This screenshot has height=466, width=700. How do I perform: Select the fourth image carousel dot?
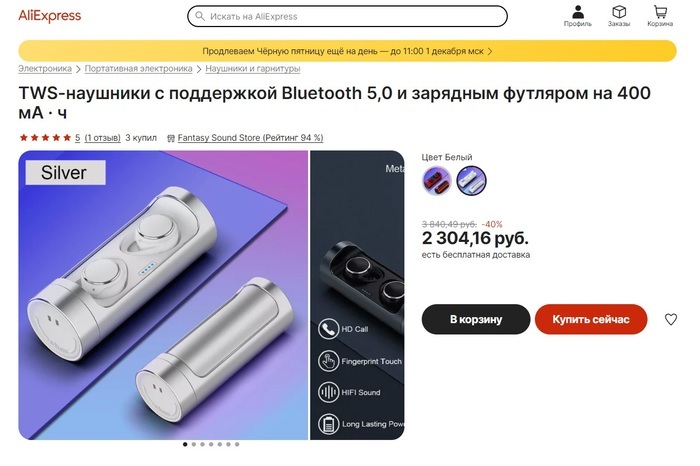pyautogui.click(x=211, y=444)
